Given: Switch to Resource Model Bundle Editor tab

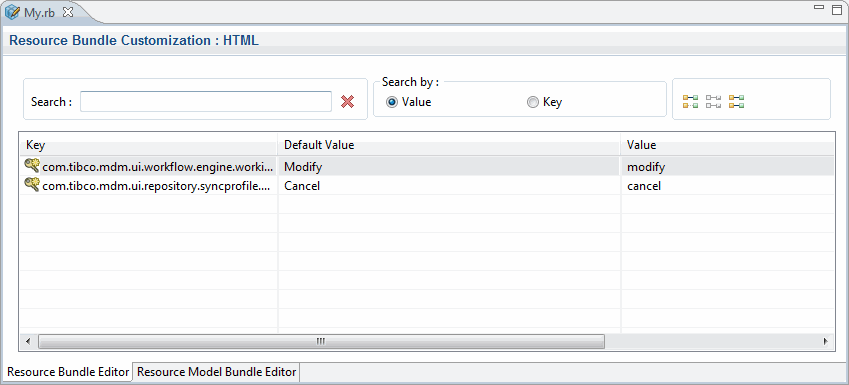Looking at the screenshot, I should point(217,372).
